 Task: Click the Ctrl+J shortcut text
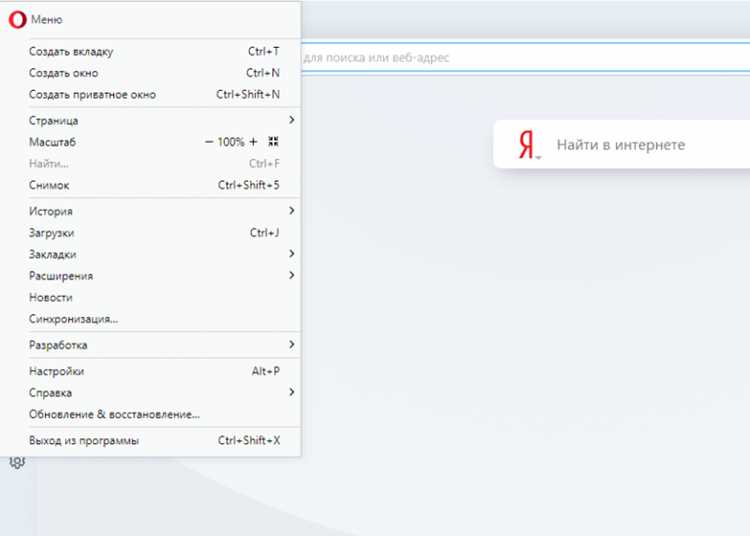pos(265,233)
